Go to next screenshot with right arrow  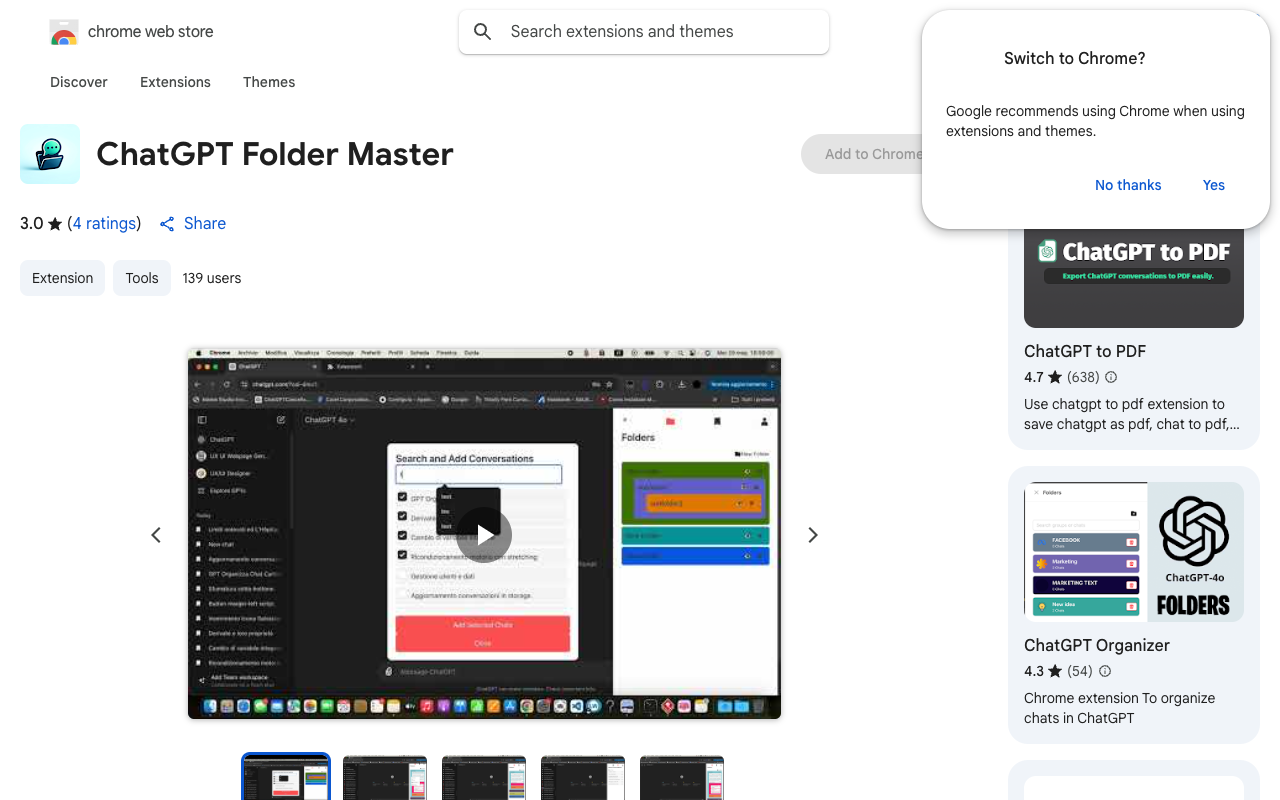pos(813,535)
